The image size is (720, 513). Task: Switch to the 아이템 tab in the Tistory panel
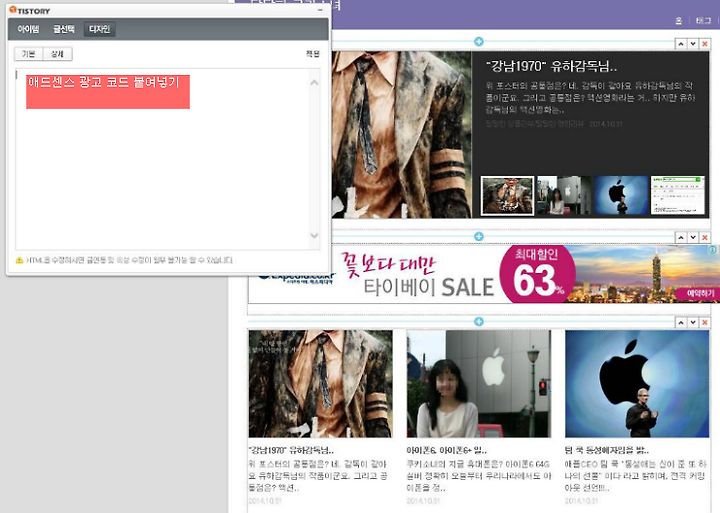(x=28, y=29)
